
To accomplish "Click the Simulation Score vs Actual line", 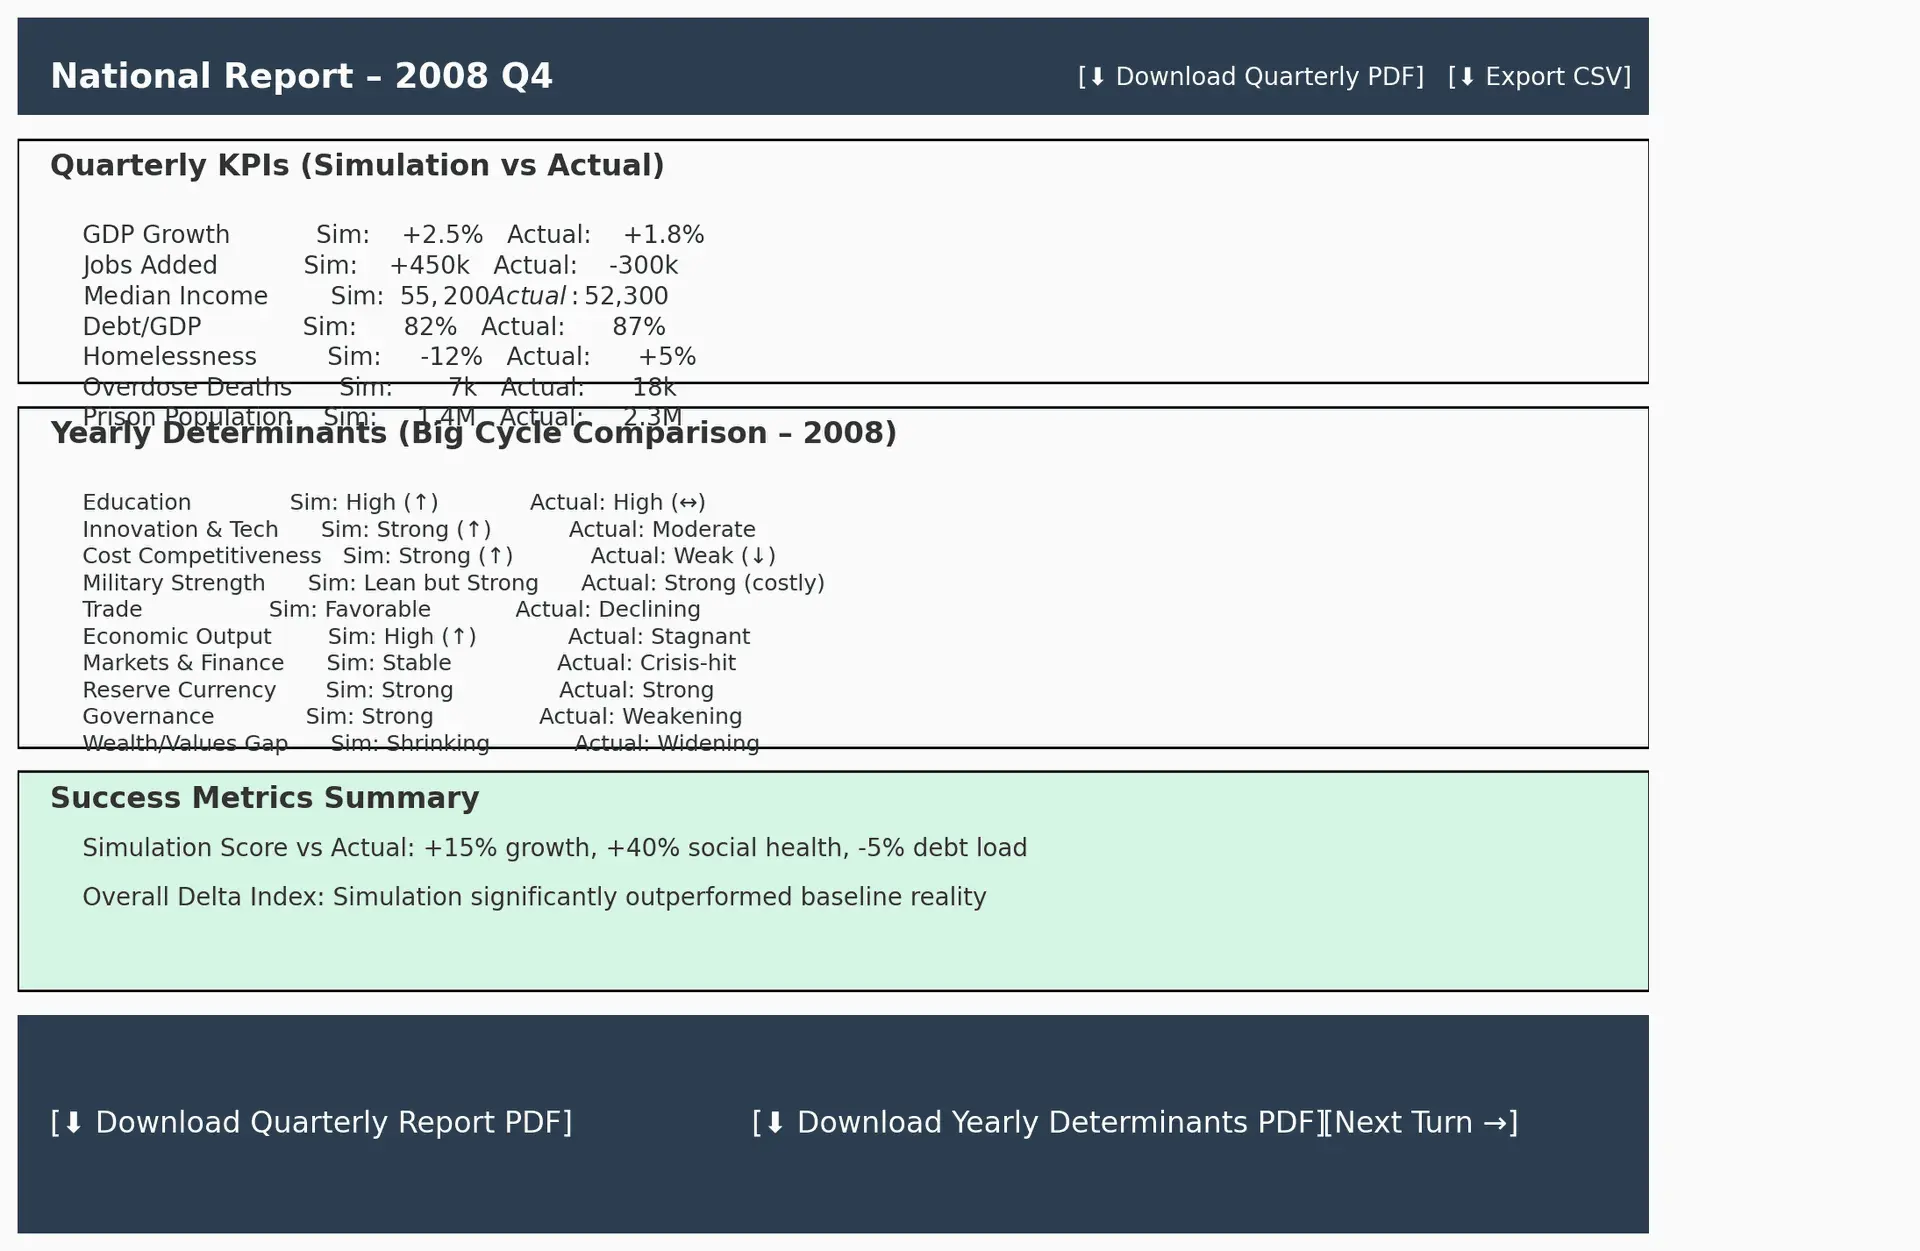I will coord(555,848).
